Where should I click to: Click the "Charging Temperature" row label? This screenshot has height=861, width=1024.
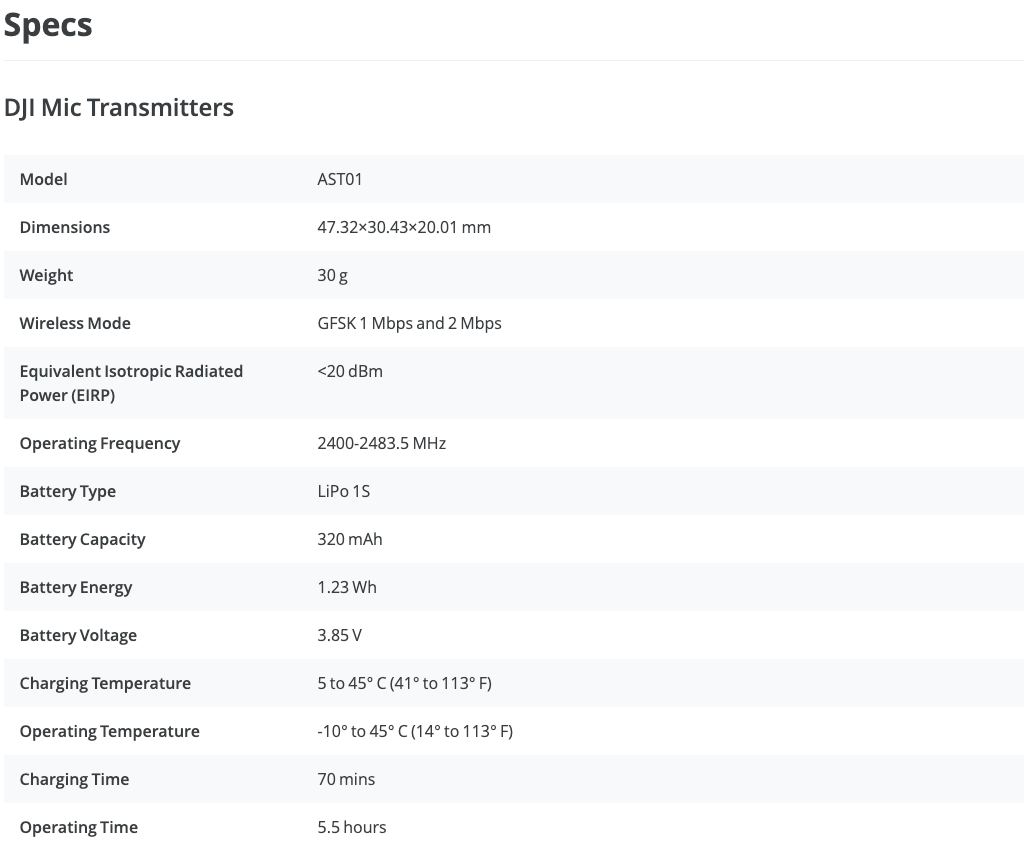(105, 683)
